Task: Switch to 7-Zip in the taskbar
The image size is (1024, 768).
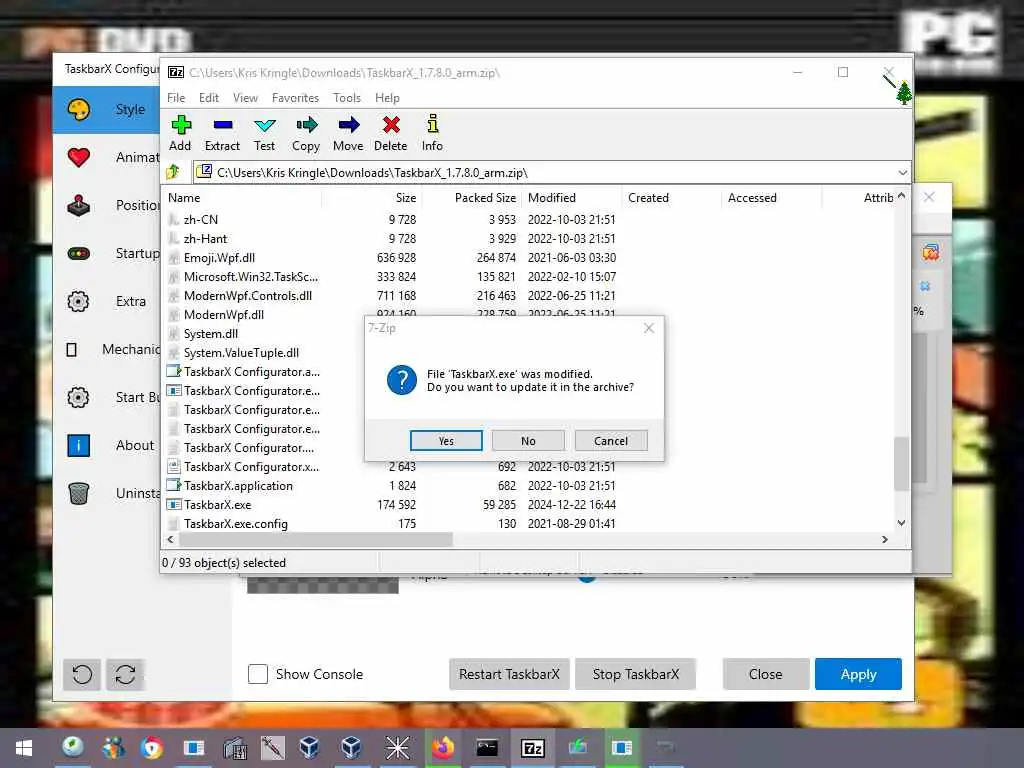Action: pos(532,748)
